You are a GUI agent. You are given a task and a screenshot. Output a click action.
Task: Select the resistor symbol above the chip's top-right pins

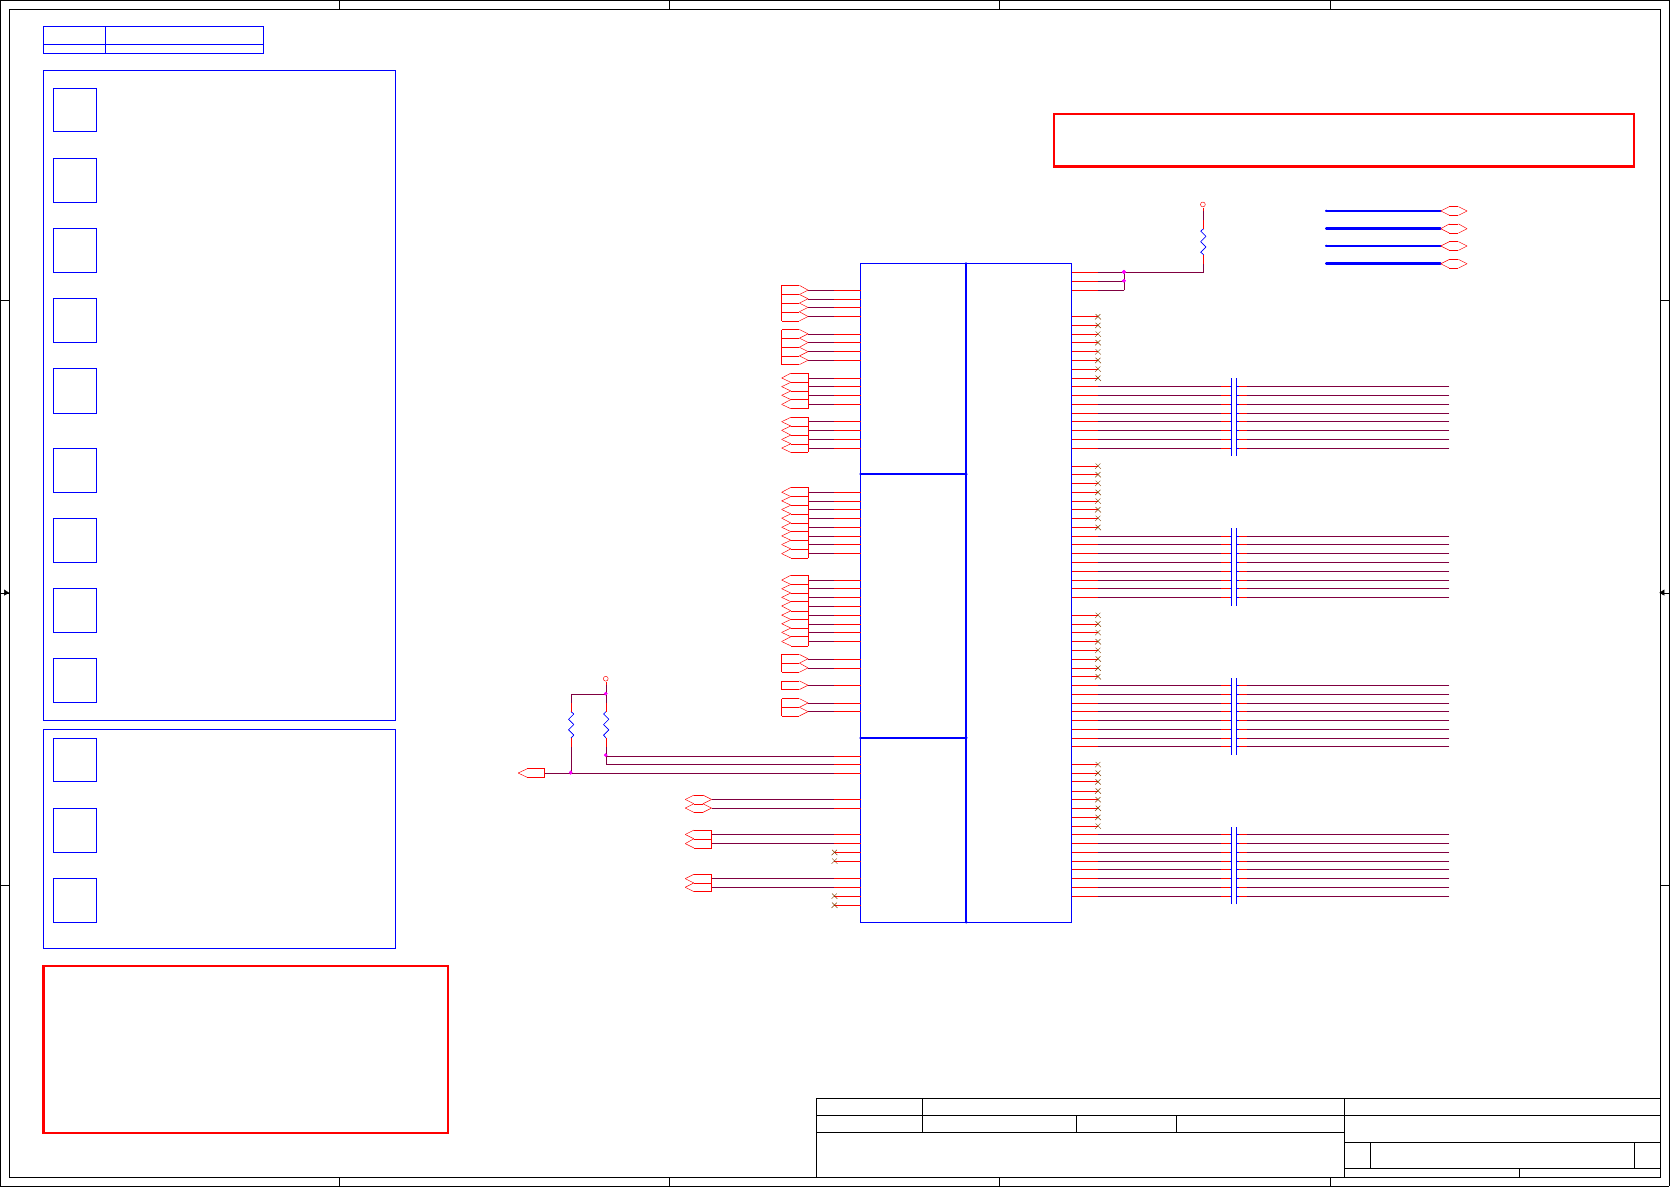[1203, 241]
